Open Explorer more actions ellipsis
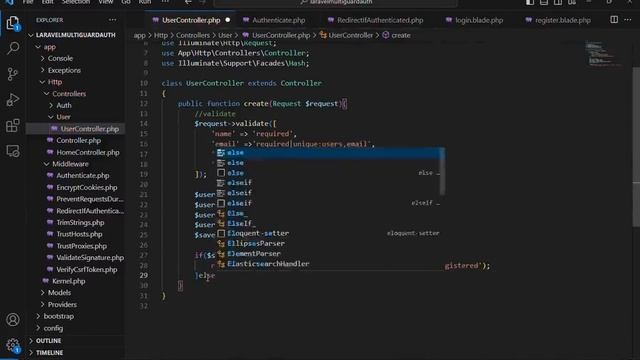This screenshot has width=640, height=360. click(112, 20)
